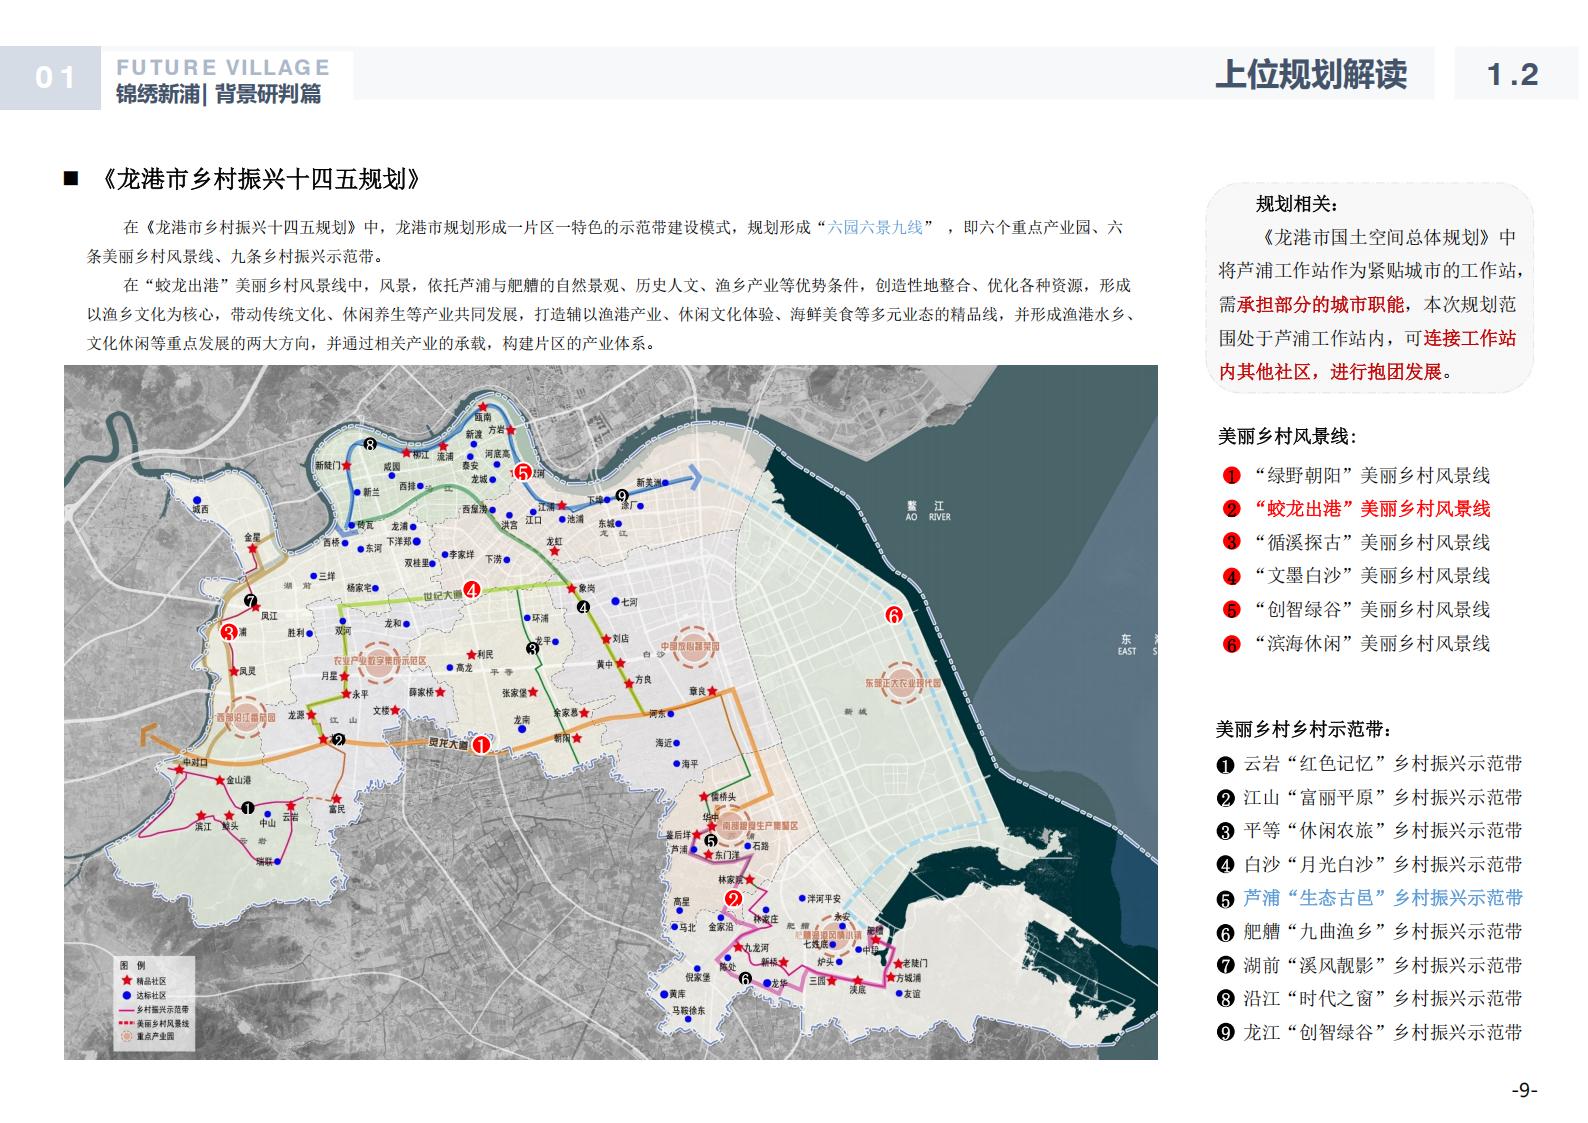This screenshot has height=1123, width=1588.
Task: Click the red star at 章良 community
Action: pos(714,690)
